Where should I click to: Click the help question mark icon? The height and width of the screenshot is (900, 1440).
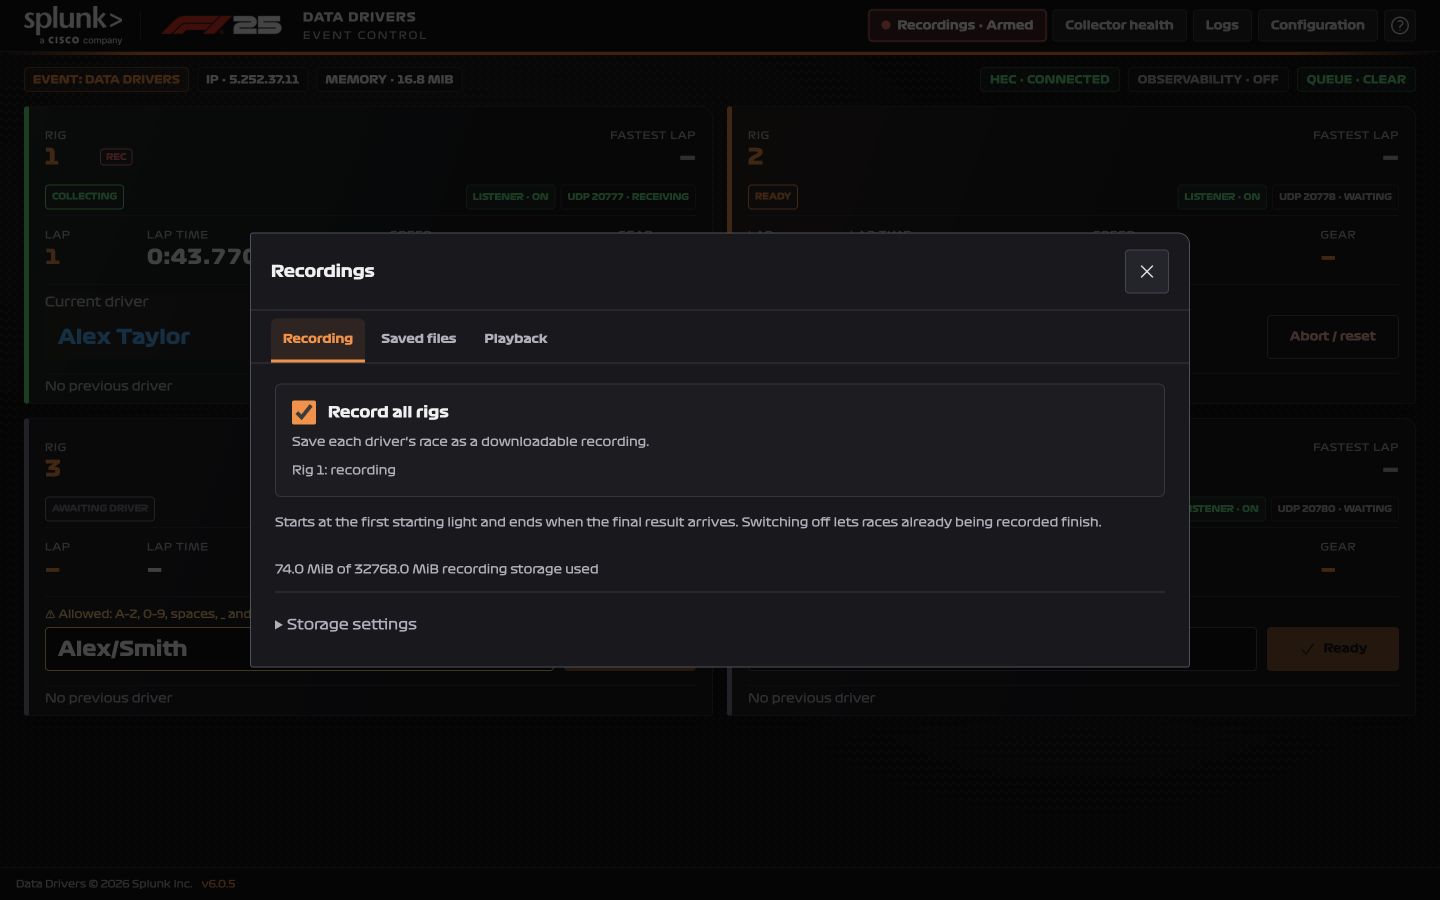[1400, 26]
